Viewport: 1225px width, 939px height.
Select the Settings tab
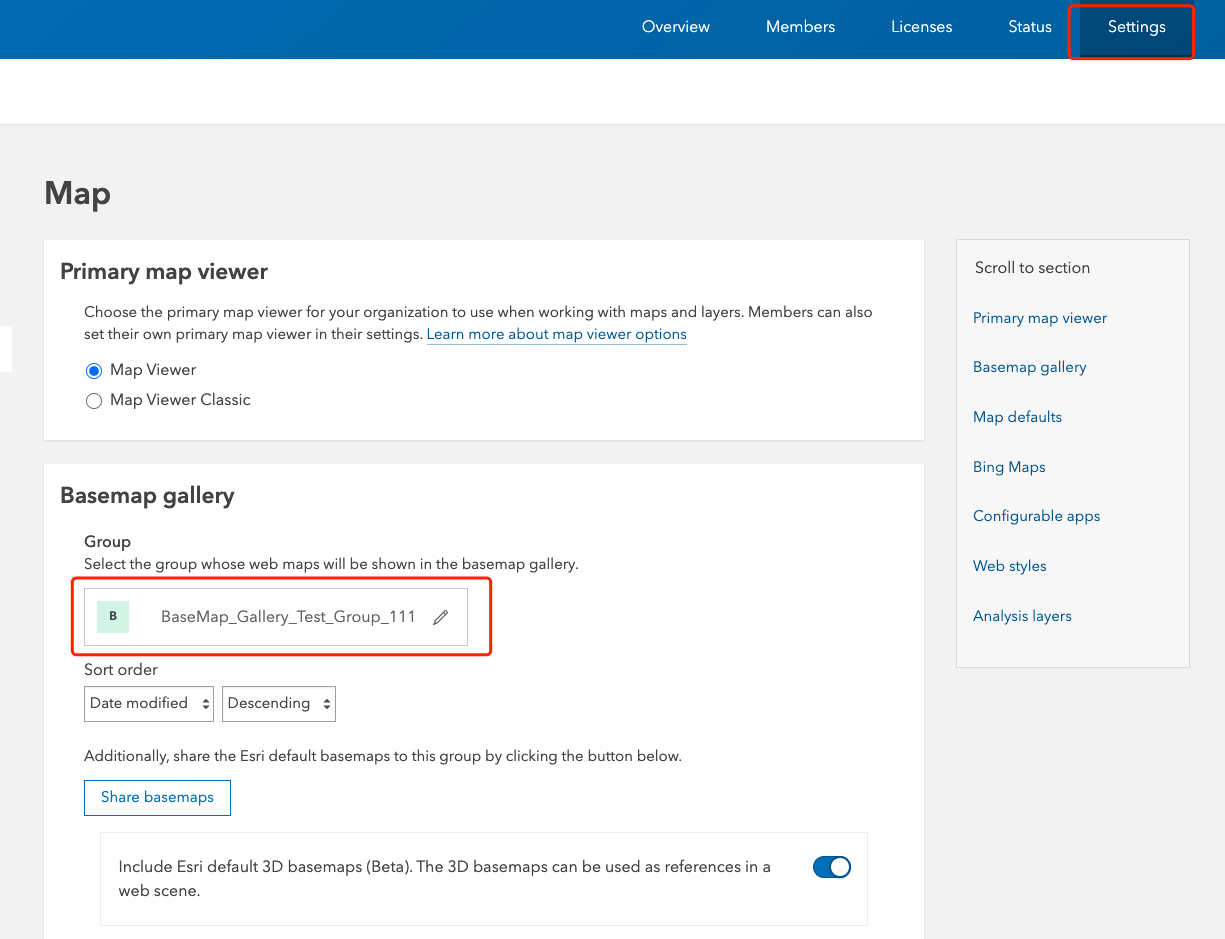pyautogui.click(x=1136, y=27)
